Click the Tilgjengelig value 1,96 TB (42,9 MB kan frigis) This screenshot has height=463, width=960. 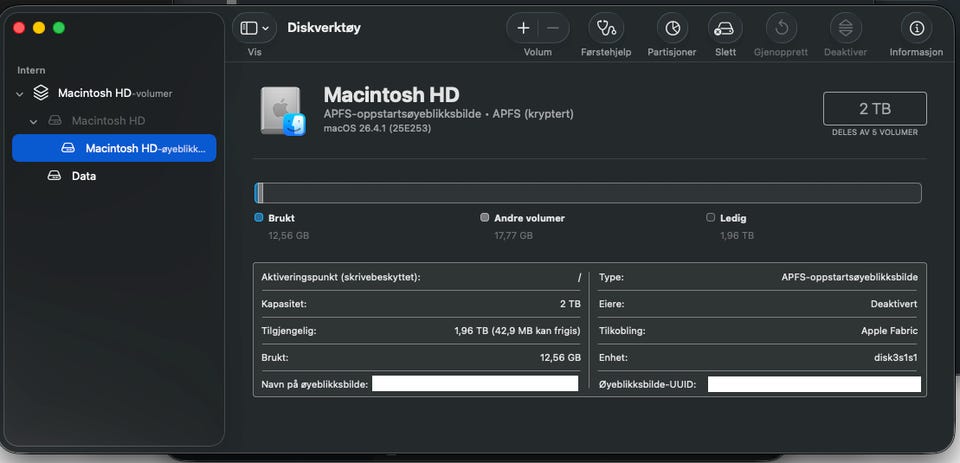tap(517, 331)
